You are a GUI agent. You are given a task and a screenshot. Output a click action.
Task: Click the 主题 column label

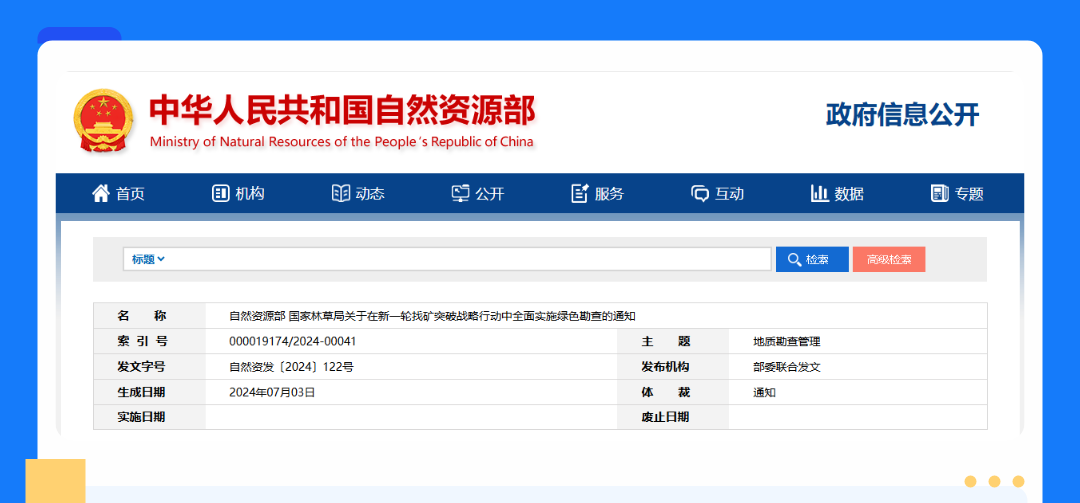coord(666,342)
